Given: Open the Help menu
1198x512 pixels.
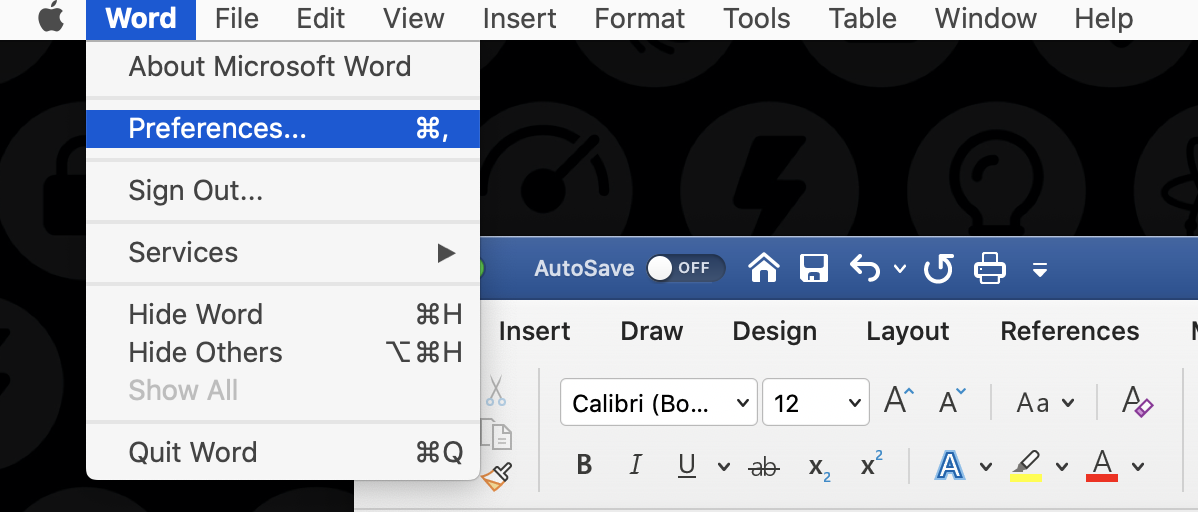Looking at the screenshot, I should click(1103, 18).
